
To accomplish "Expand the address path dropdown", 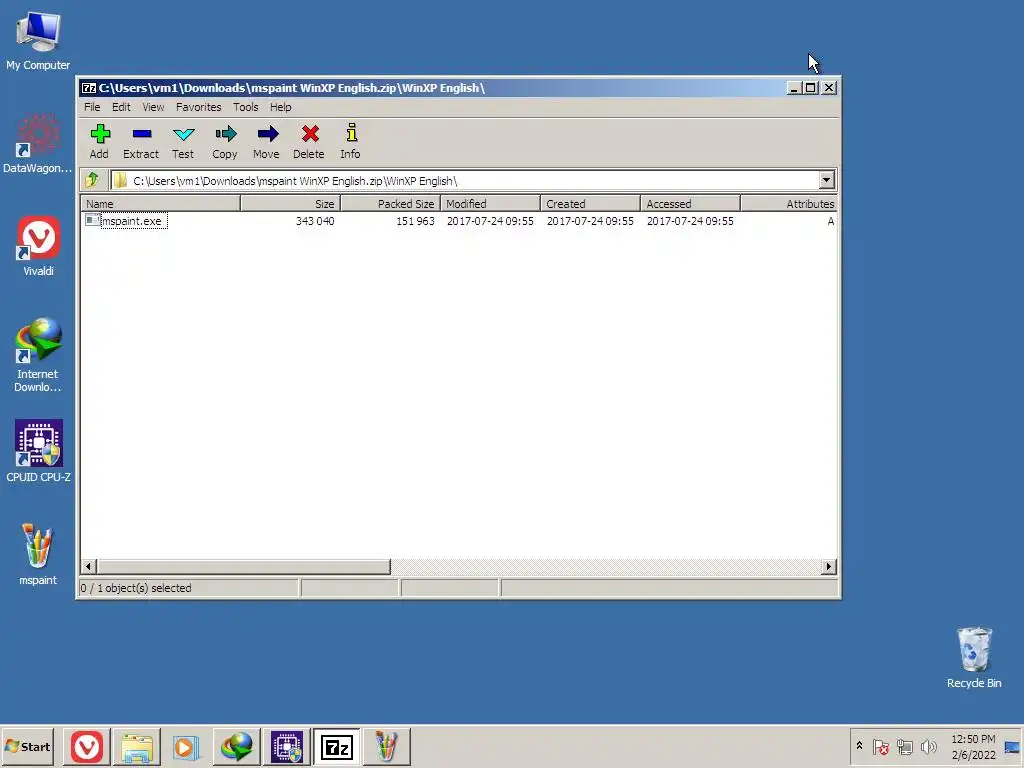I will click(826, 180).
